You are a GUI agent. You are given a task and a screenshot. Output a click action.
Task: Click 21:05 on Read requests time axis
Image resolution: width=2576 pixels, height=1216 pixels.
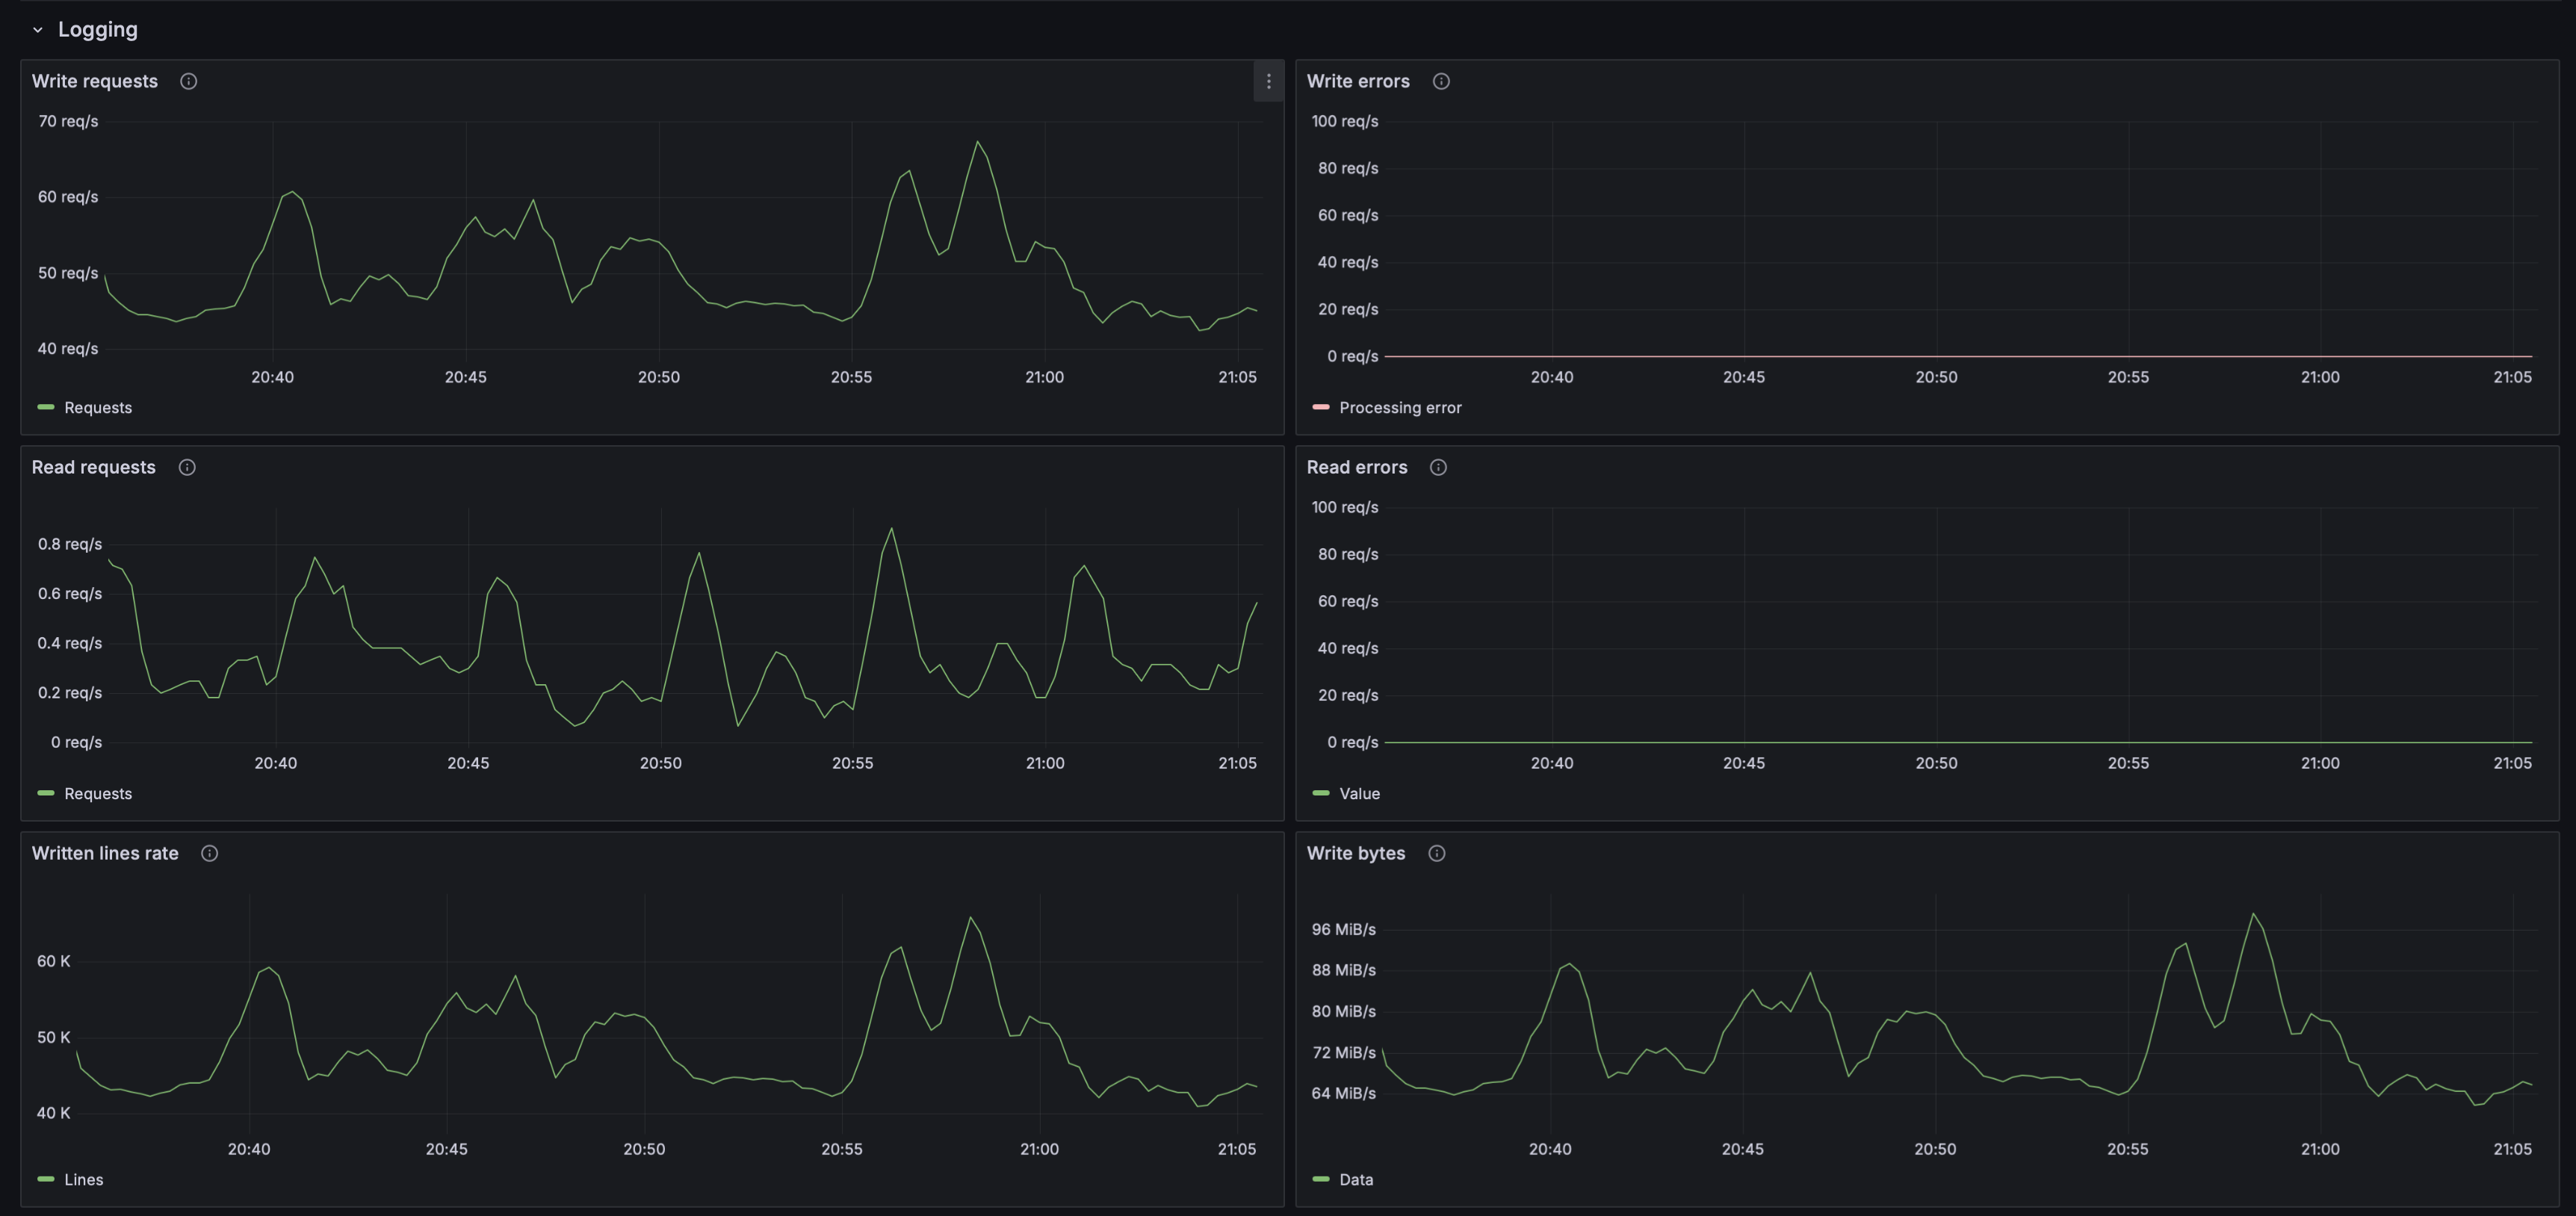[1237, 764]
